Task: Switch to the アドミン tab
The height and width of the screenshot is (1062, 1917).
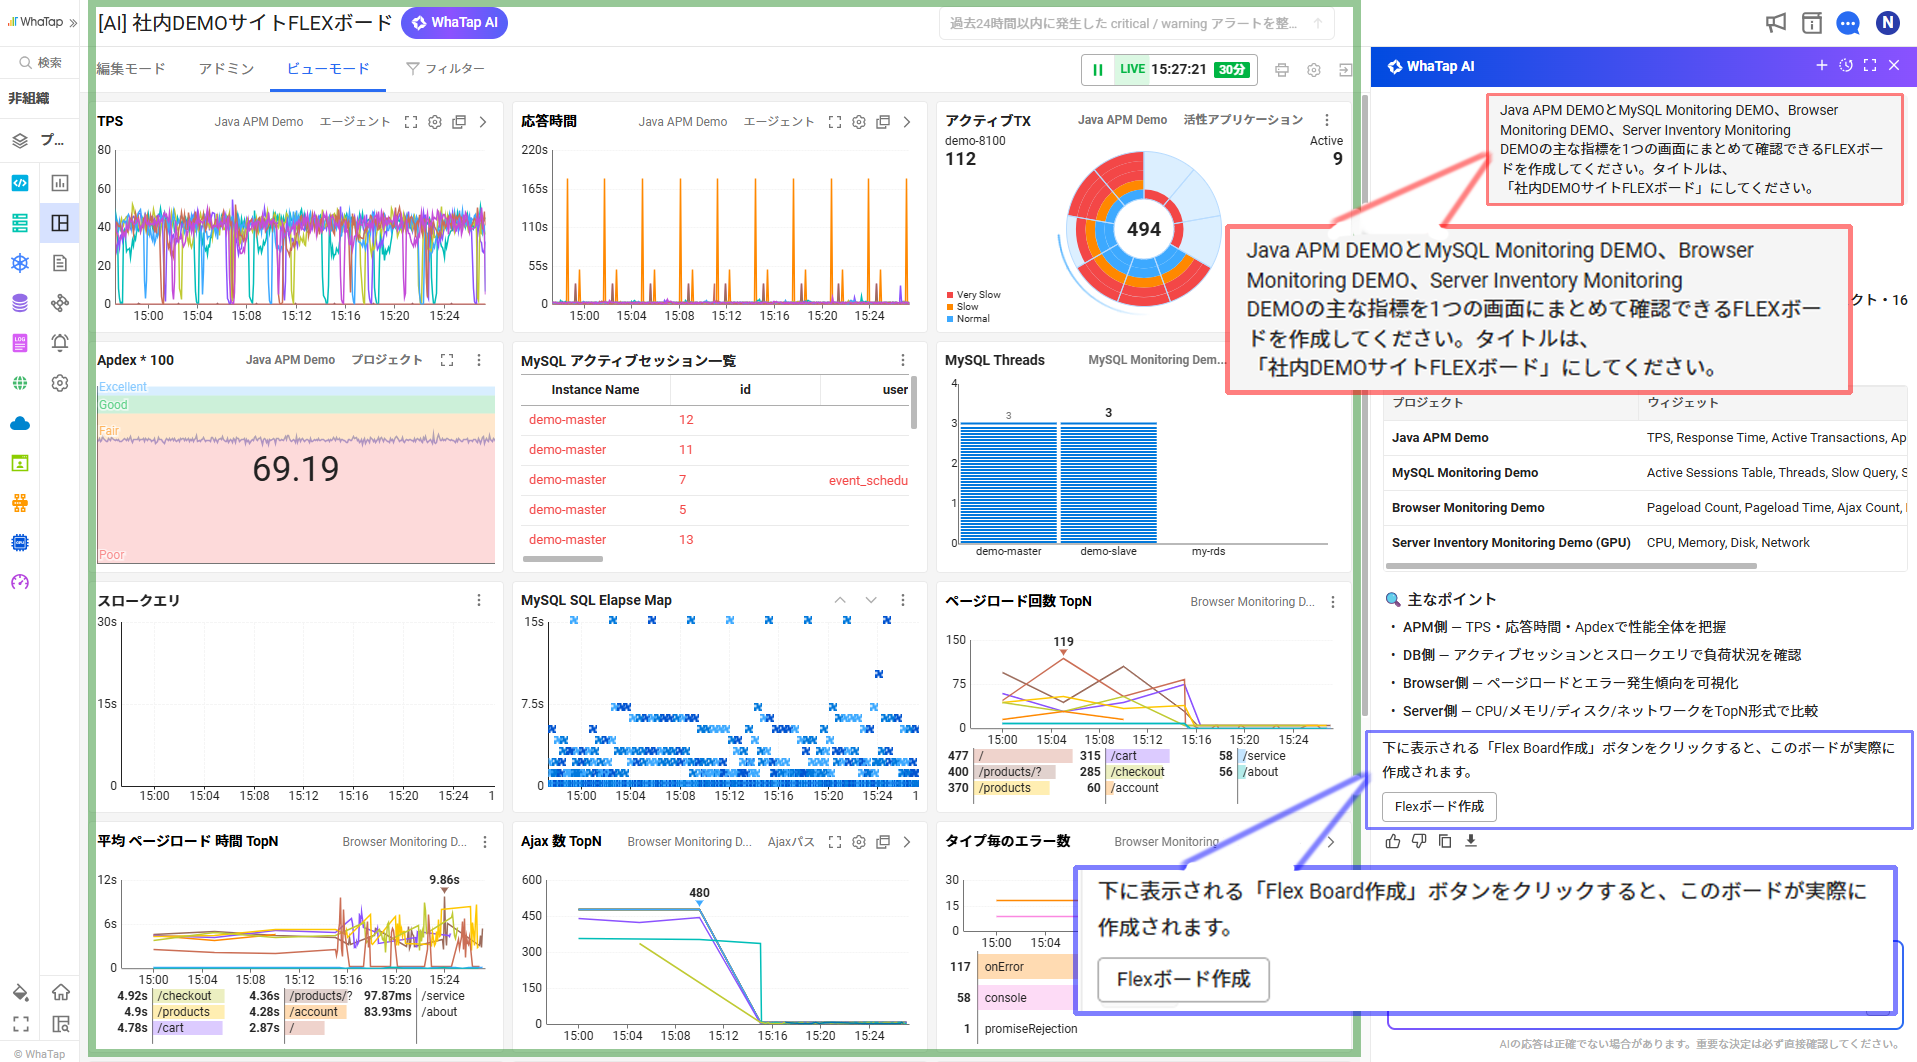Action: 226,69
